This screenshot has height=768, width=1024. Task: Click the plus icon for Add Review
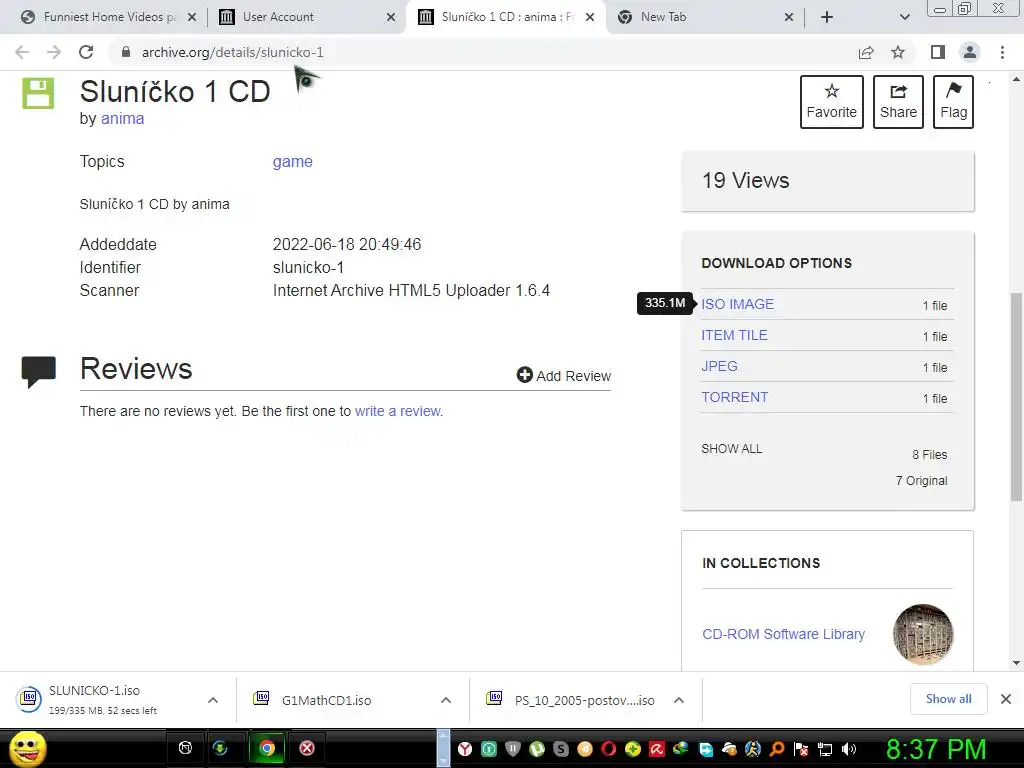point(524,375)
